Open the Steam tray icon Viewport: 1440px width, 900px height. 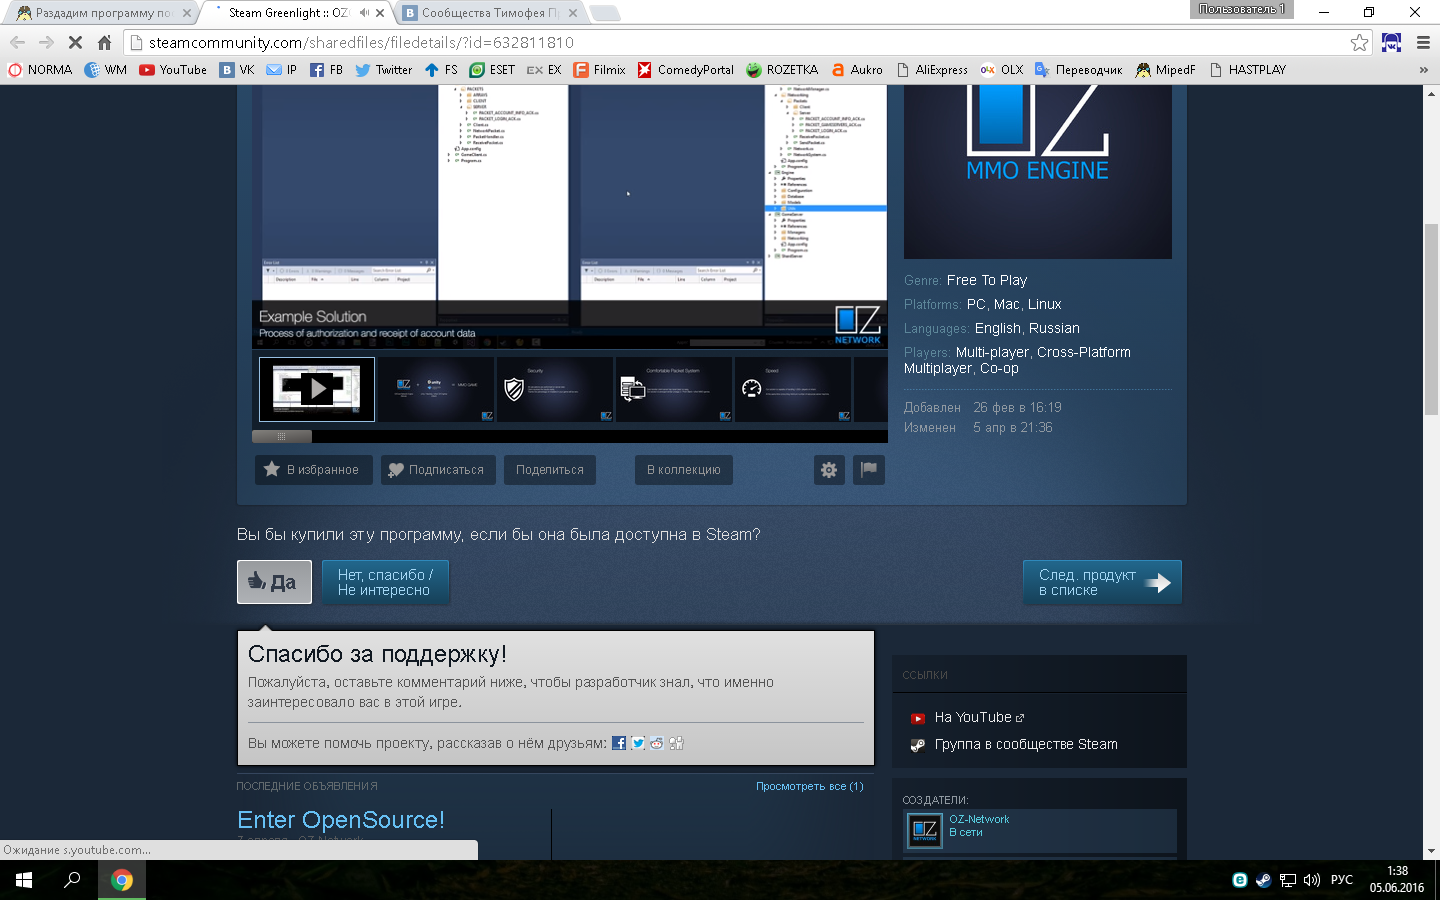point(1263,880)
